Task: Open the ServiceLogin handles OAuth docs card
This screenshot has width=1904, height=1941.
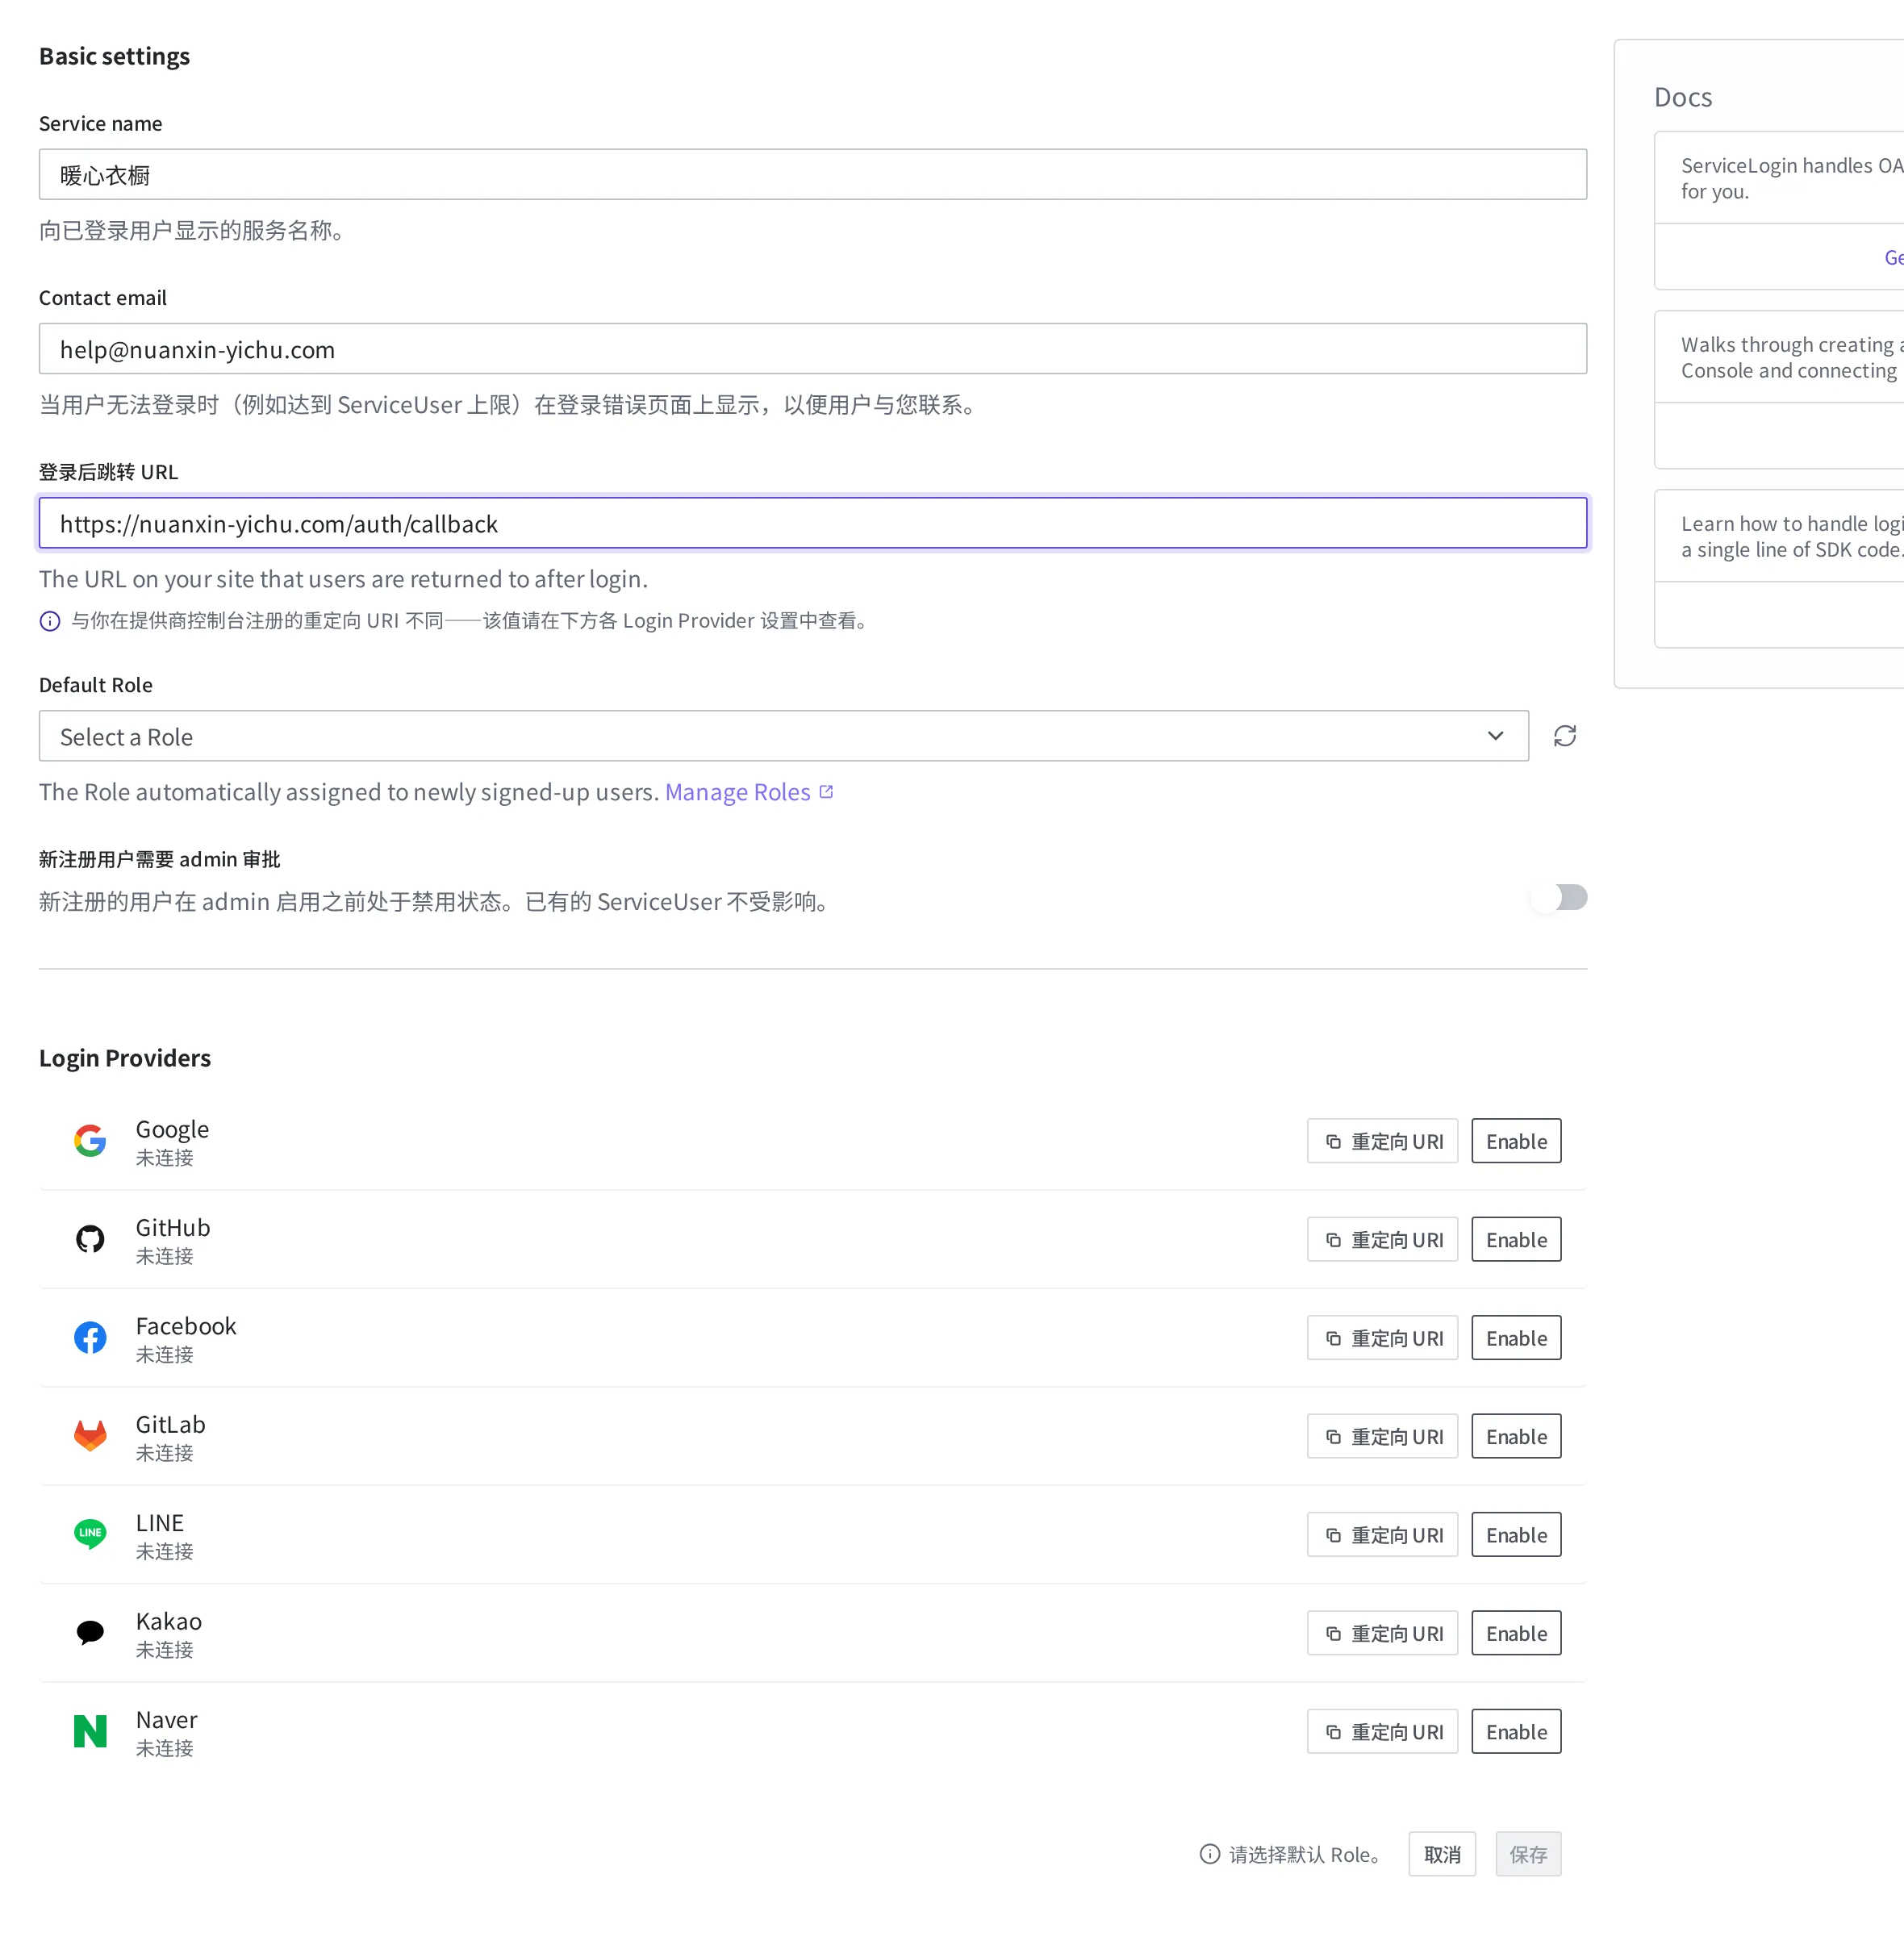Action: tap(1779, 211)
